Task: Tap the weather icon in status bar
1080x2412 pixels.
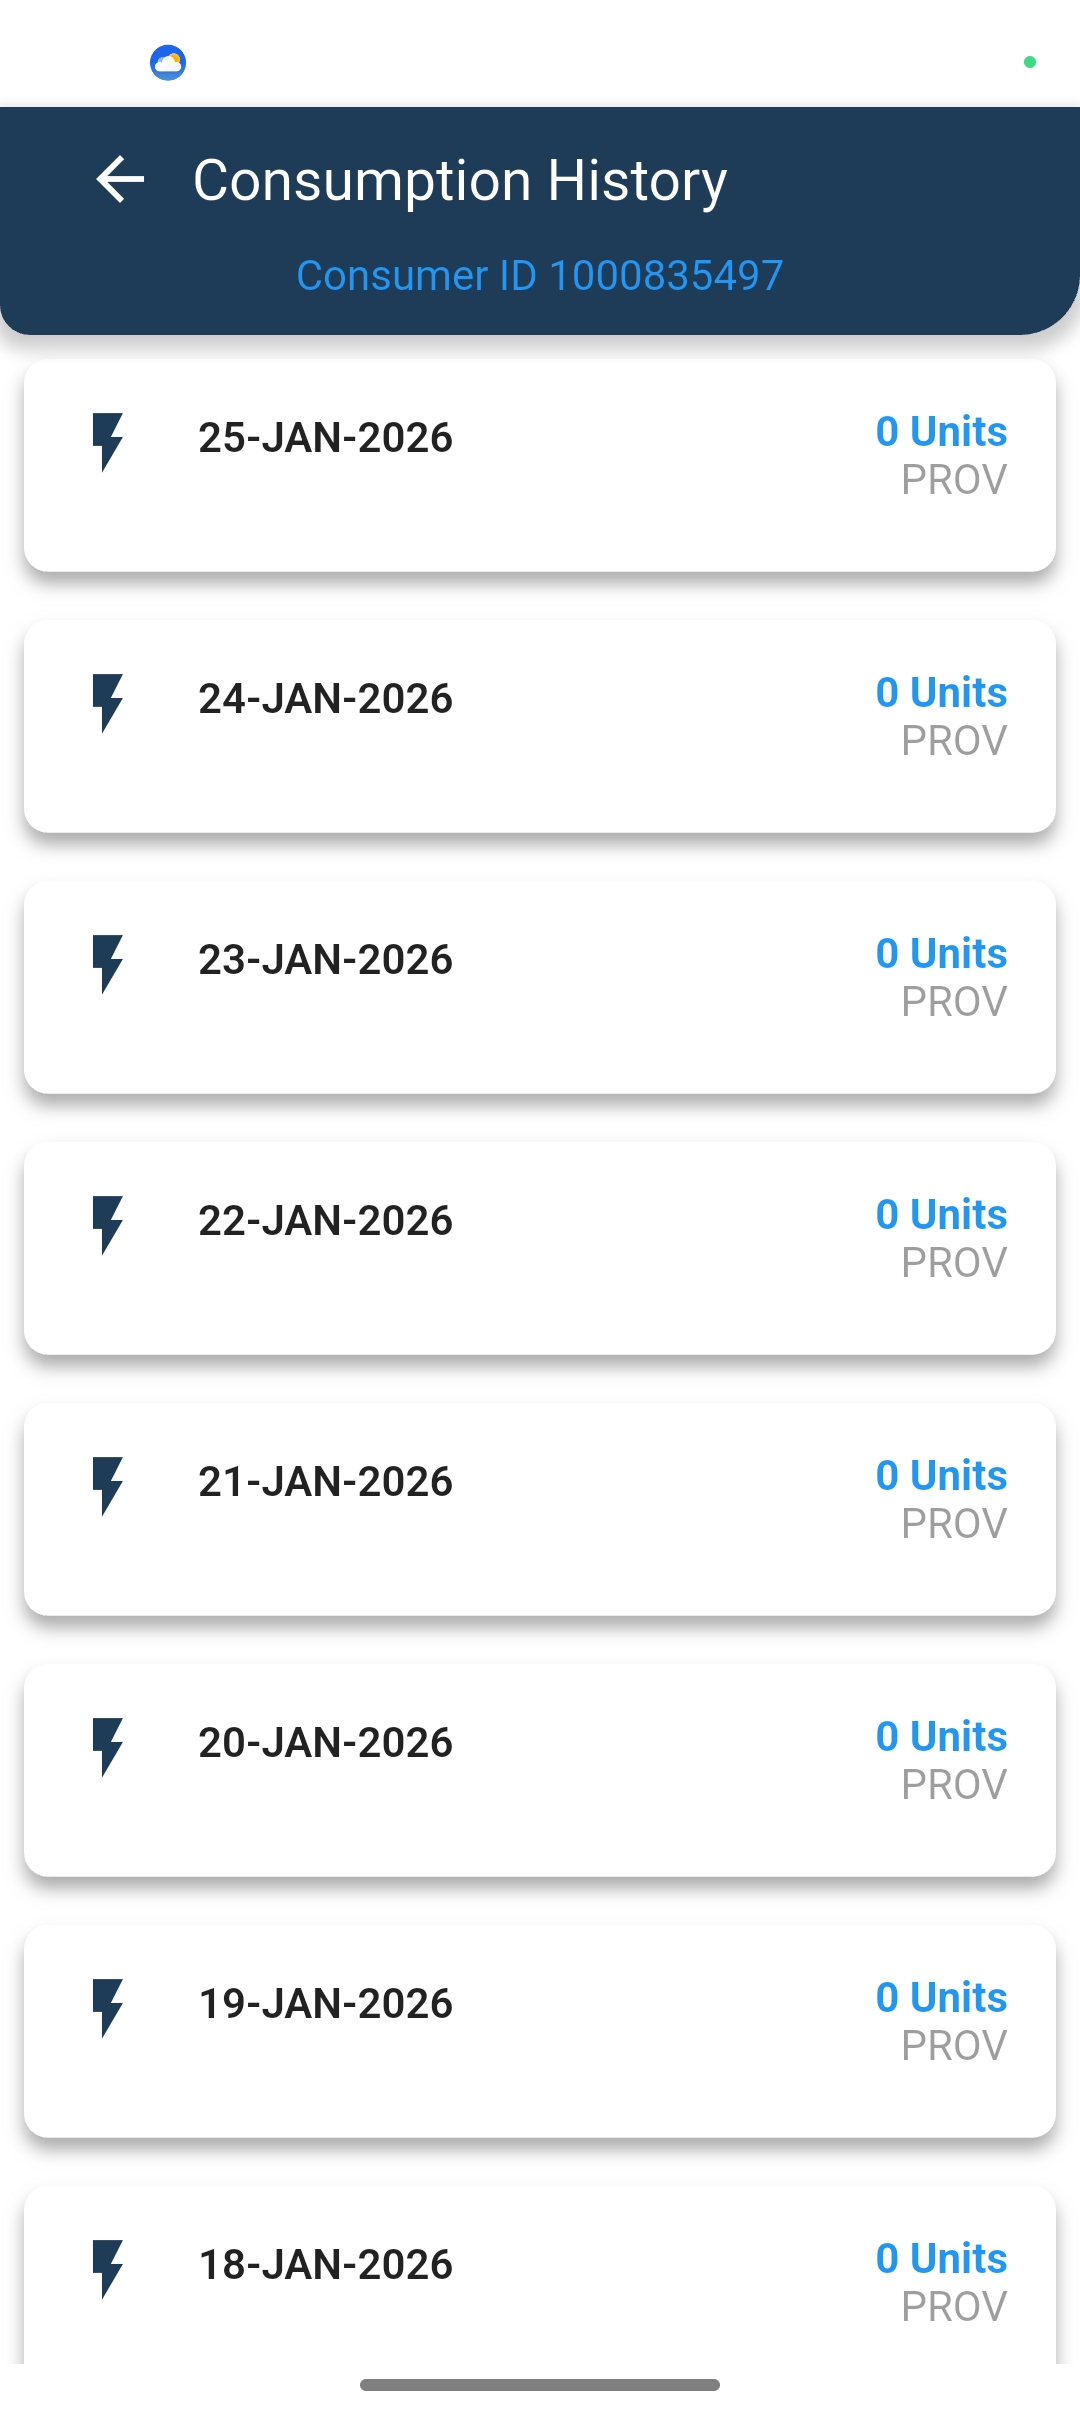Action: (168, 63)
